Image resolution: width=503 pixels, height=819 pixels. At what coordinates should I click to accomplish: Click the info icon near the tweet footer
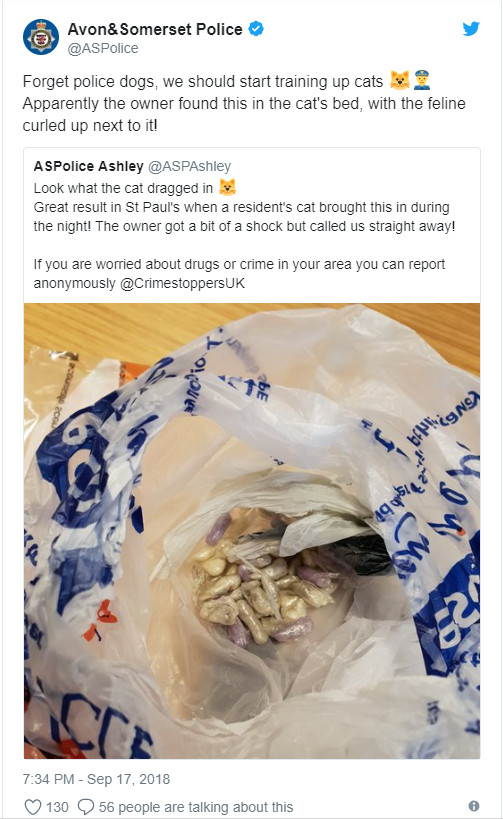[474, 806]
